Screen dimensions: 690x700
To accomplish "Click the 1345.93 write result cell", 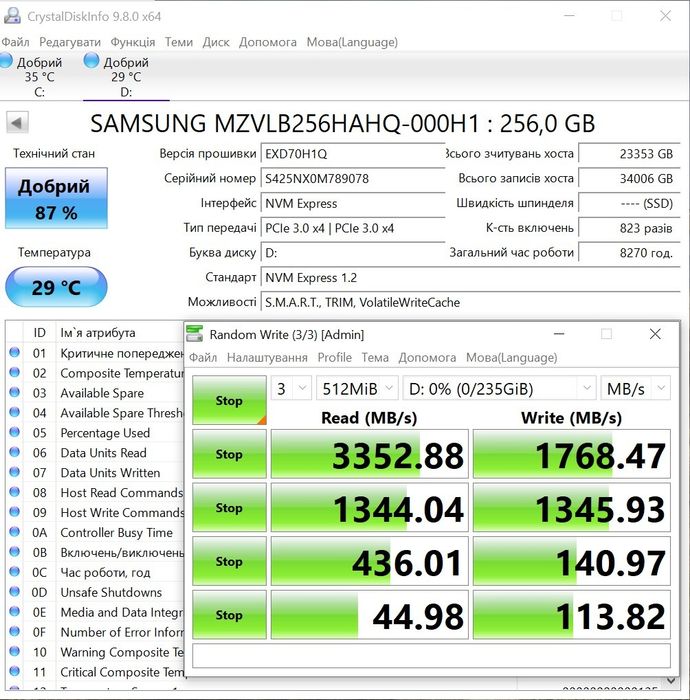I will point(572,508).
